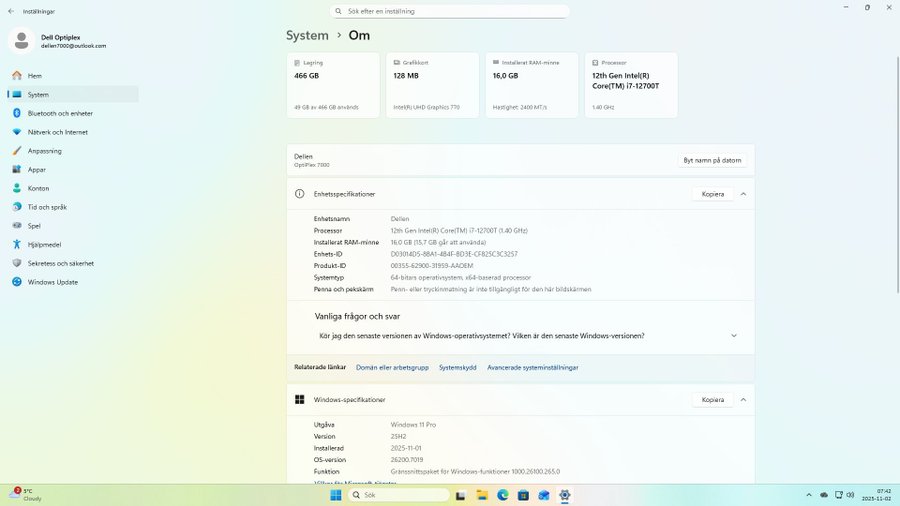Click System breadcrumb in the header
This screenshot has height=506, width=900.
(x=307, y=35)
